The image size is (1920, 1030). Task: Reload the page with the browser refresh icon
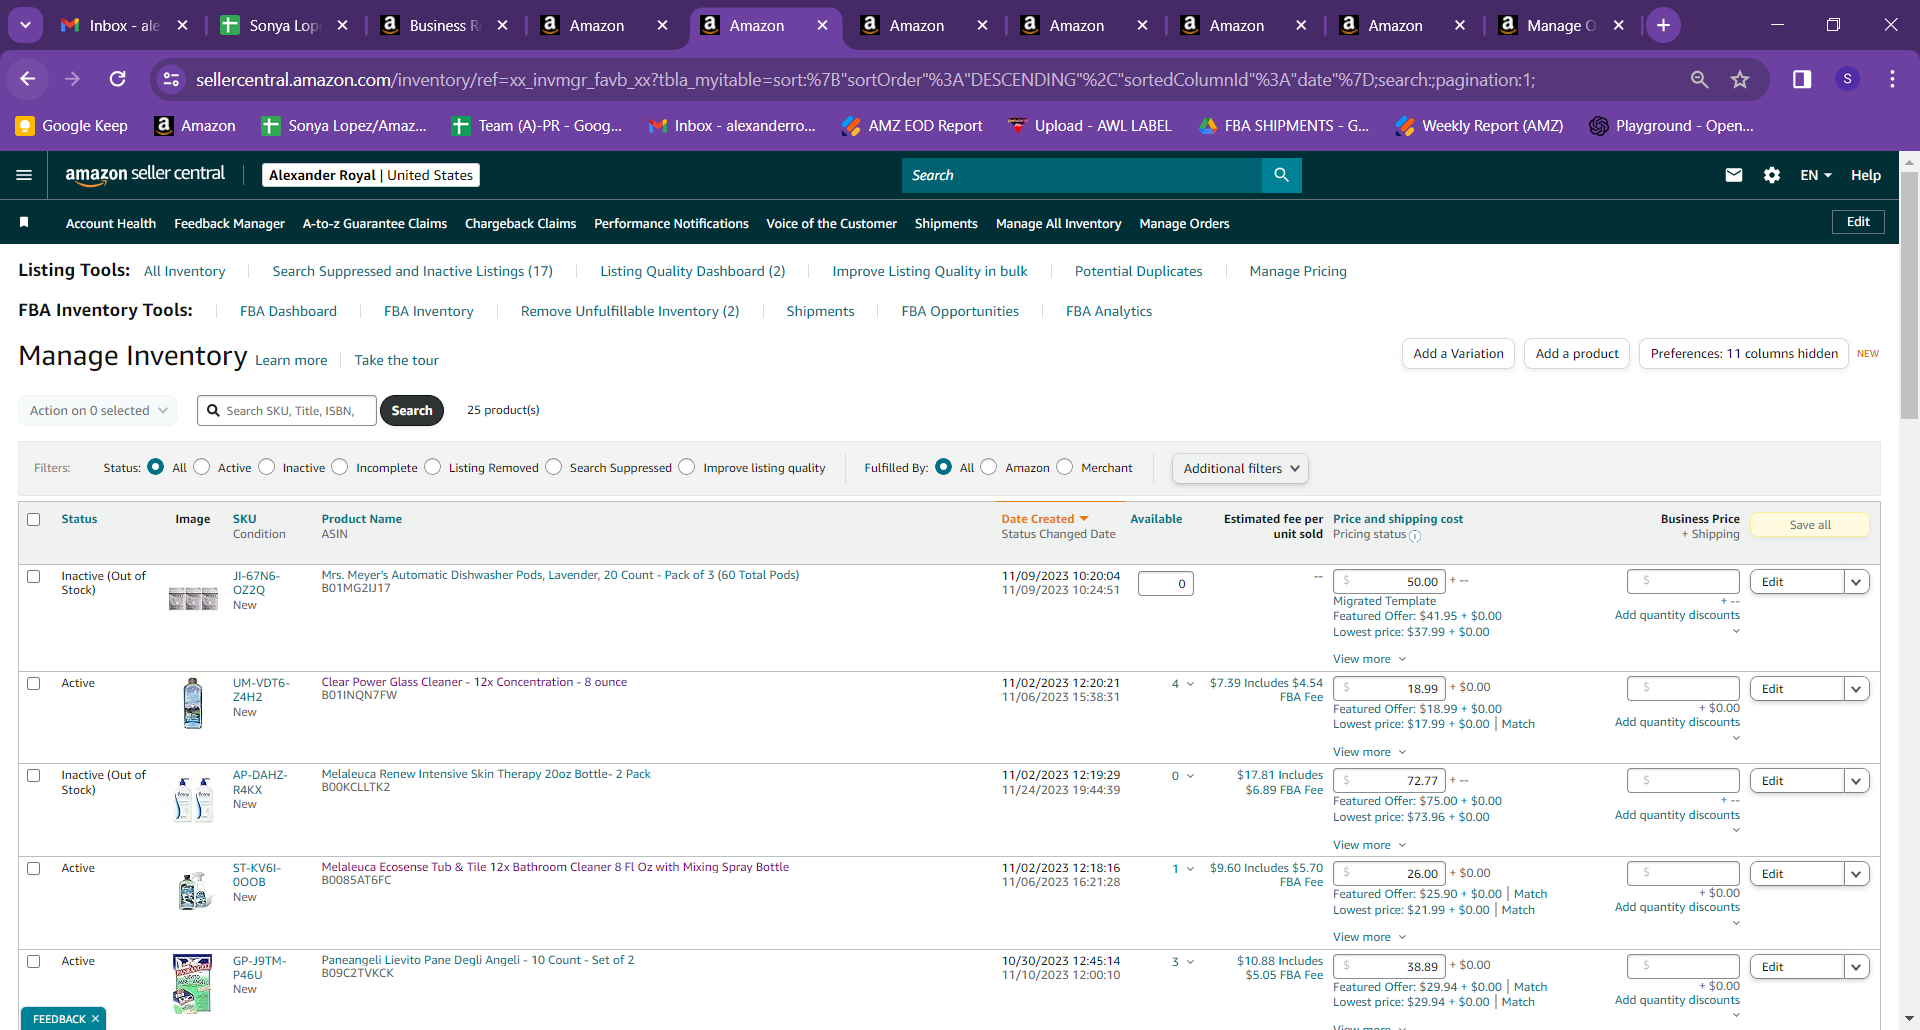[117, 79]
